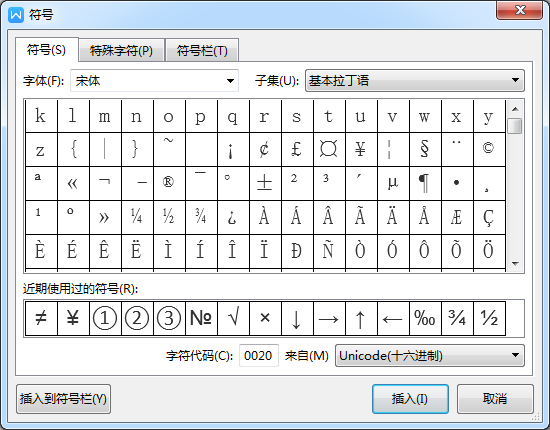Switch to the 符号(S) tab
Viewport: 550px width, 430px height.
[x=47, y=50]
